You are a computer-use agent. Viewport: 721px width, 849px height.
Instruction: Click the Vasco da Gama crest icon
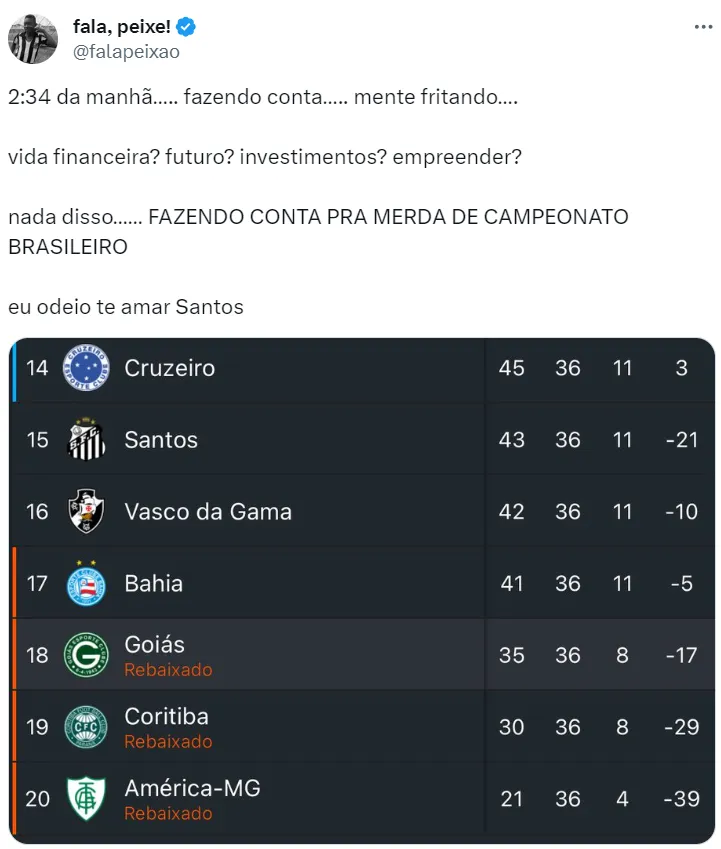(86, 512)
